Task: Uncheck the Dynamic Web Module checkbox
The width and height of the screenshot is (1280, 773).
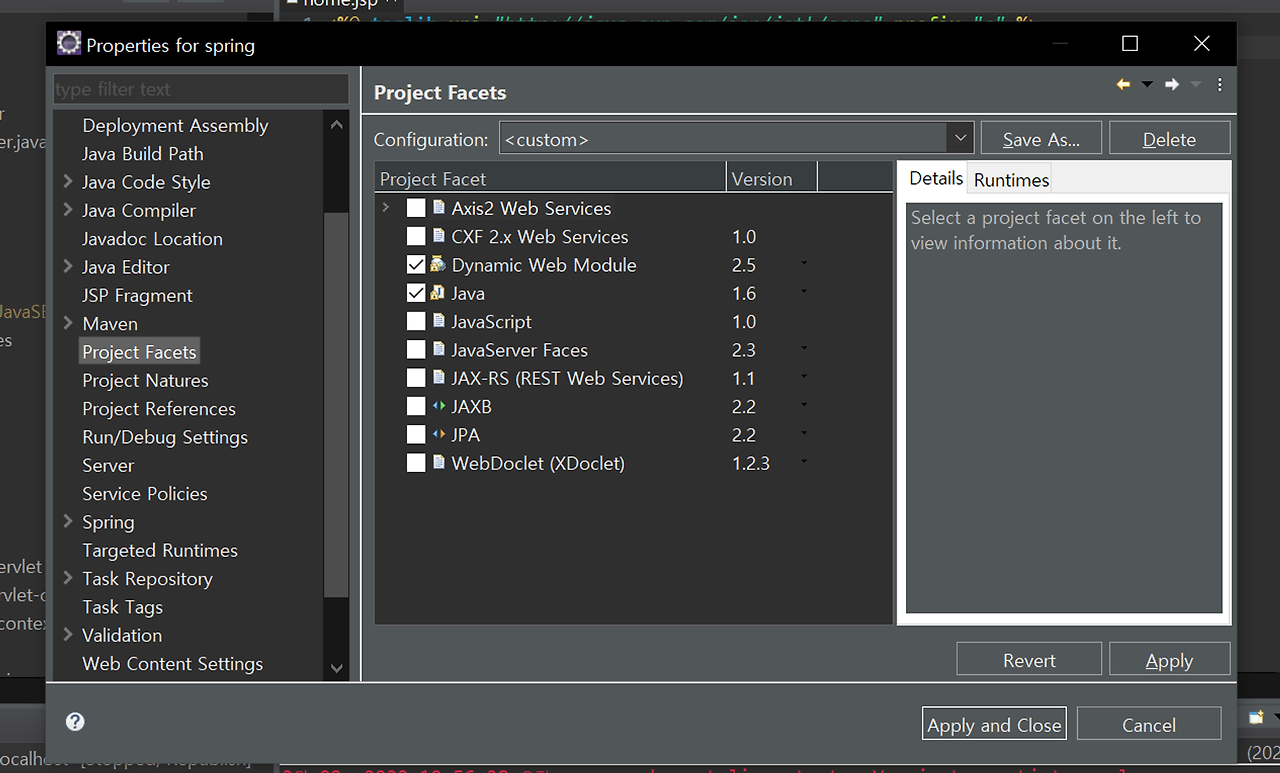Action: (x=416, y=265)
